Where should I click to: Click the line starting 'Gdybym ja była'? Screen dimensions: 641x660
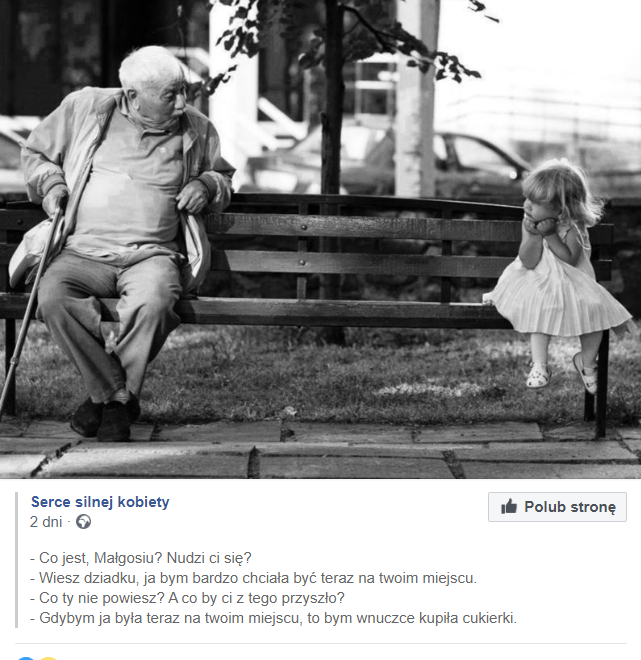(273, 618)
